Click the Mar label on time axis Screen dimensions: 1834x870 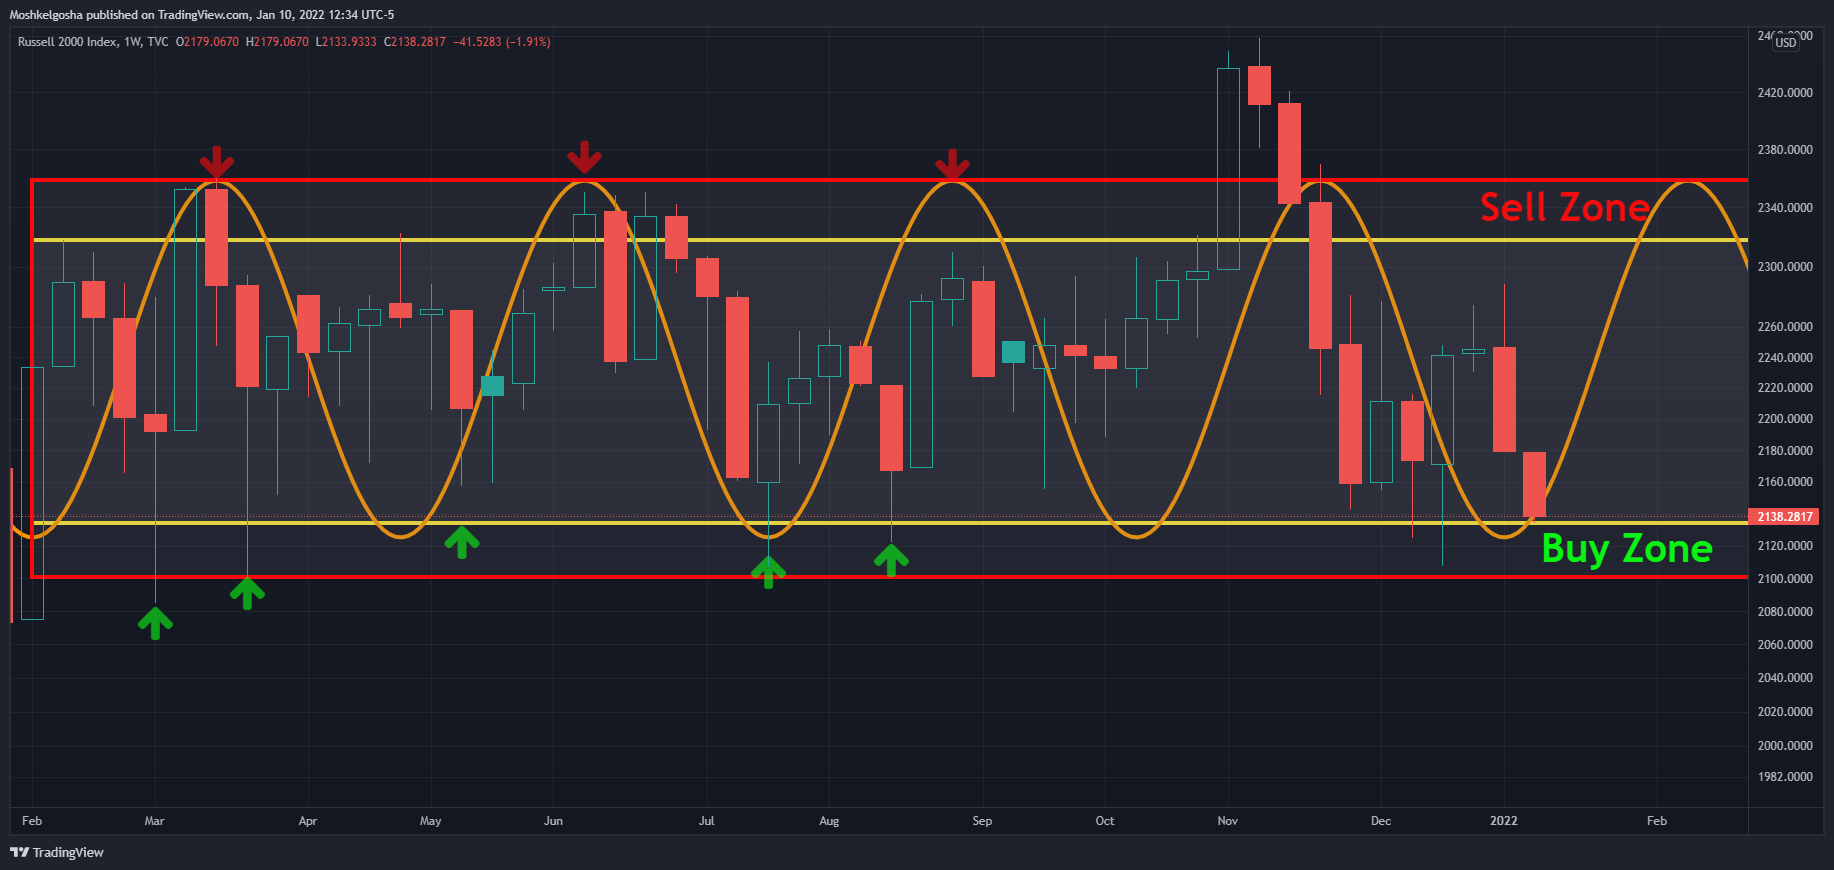[154, 821]
